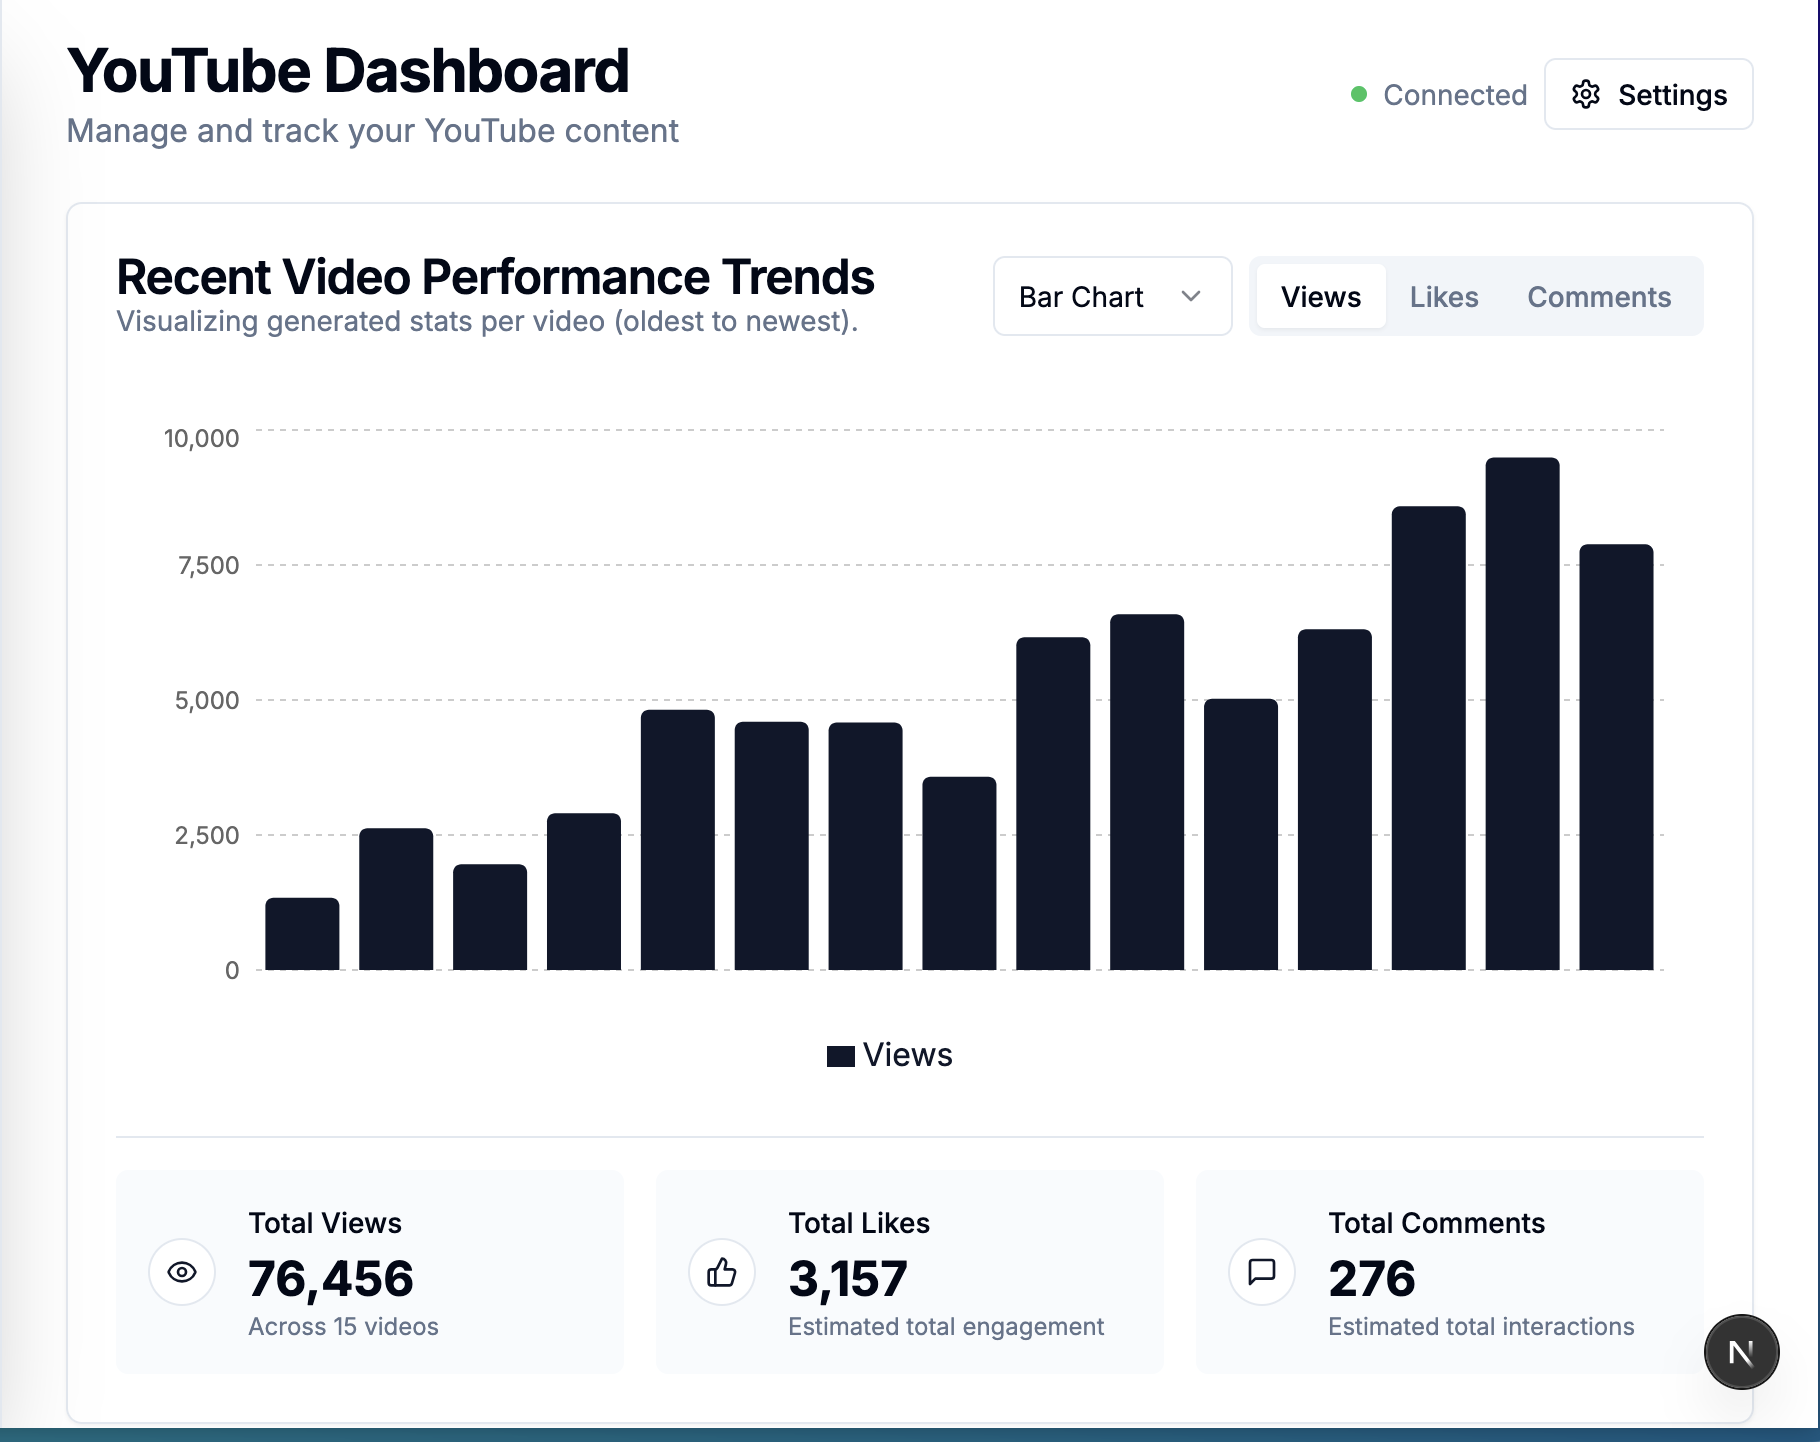
Task: Open the Next.js dev tools N badge
Action: (1741, 1352)
